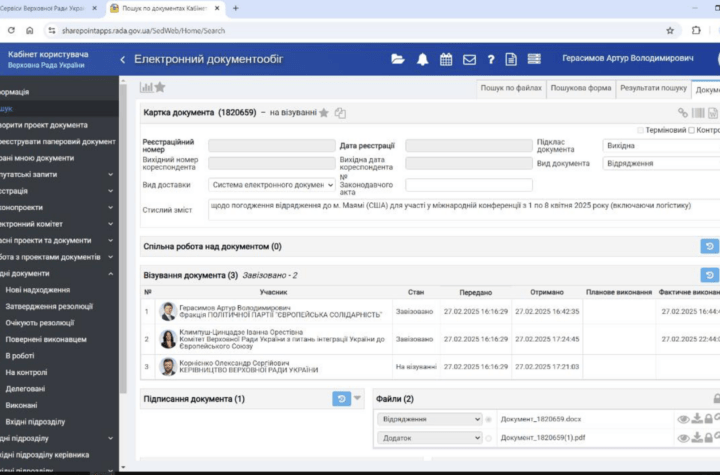Screen dimensions: 720x475
Task: Refresh the Підписання документа section
Action: coord(341,399)
